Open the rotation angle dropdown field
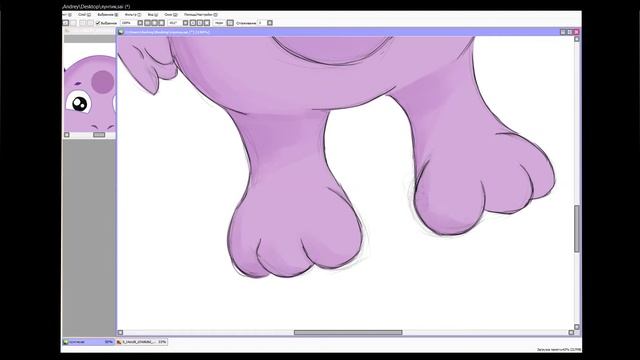The image size is (640, 360). [175, 23]
